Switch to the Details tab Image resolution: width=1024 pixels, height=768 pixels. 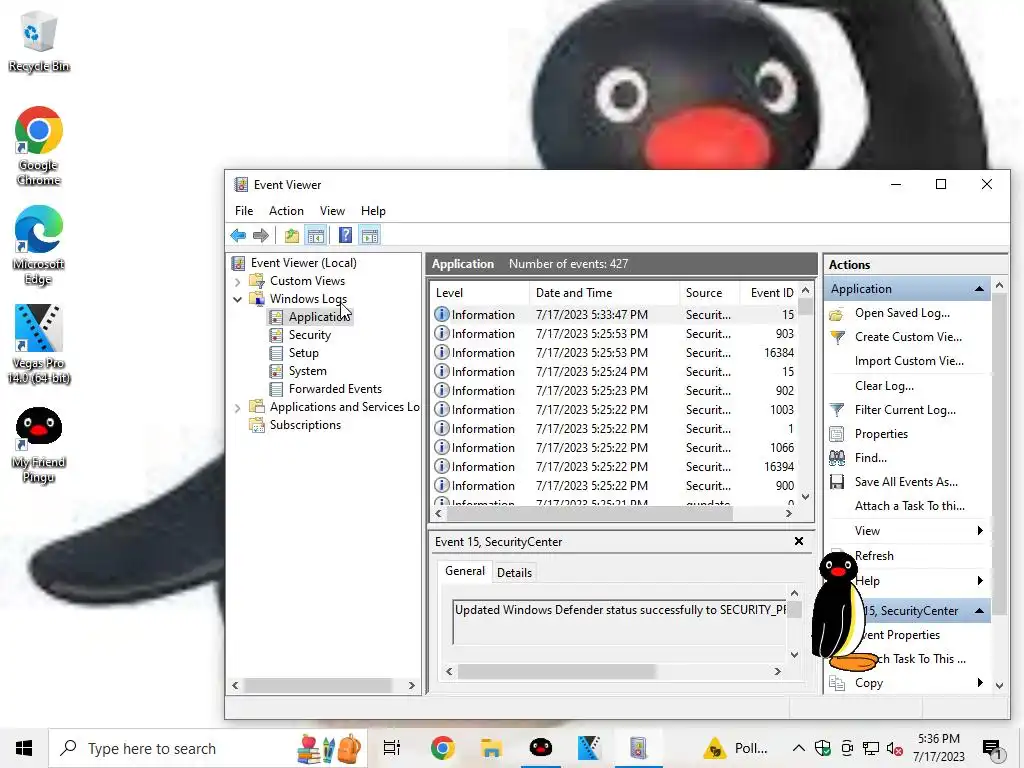[514, 573]
